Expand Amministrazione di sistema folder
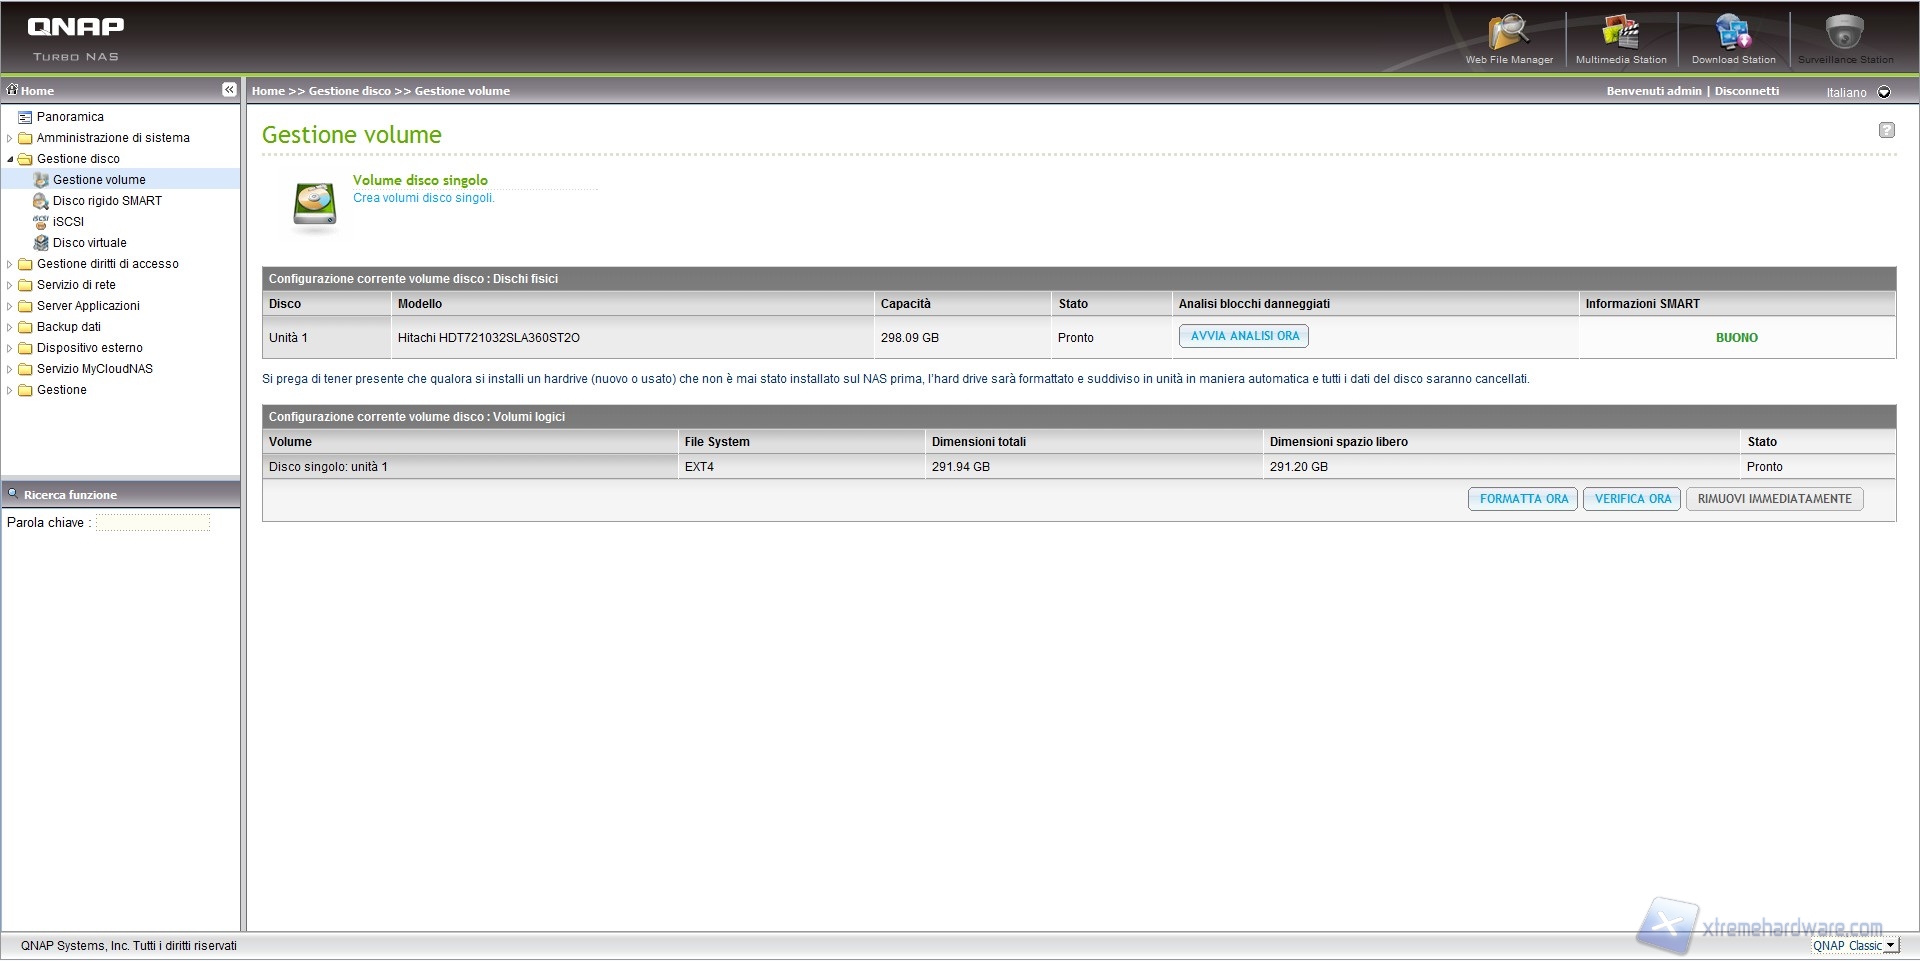Viewport: 1920px width, 961px height. [10, 139]
